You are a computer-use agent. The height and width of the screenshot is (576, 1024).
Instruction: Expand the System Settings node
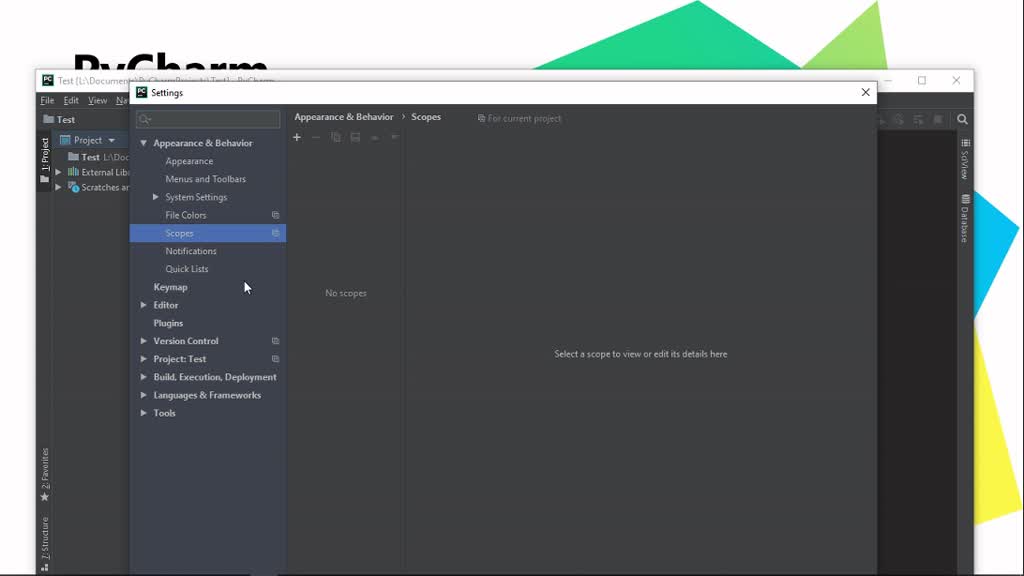tap(155, 197)
